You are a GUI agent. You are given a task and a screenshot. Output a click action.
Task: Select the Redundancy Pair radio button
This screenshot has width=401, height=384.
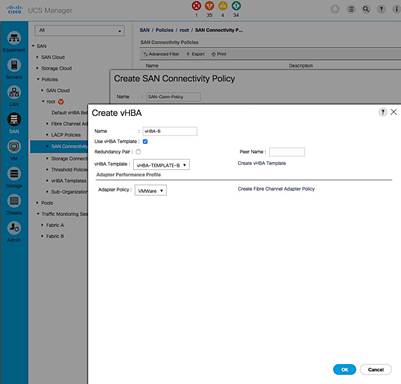click(x=138, y=152)
